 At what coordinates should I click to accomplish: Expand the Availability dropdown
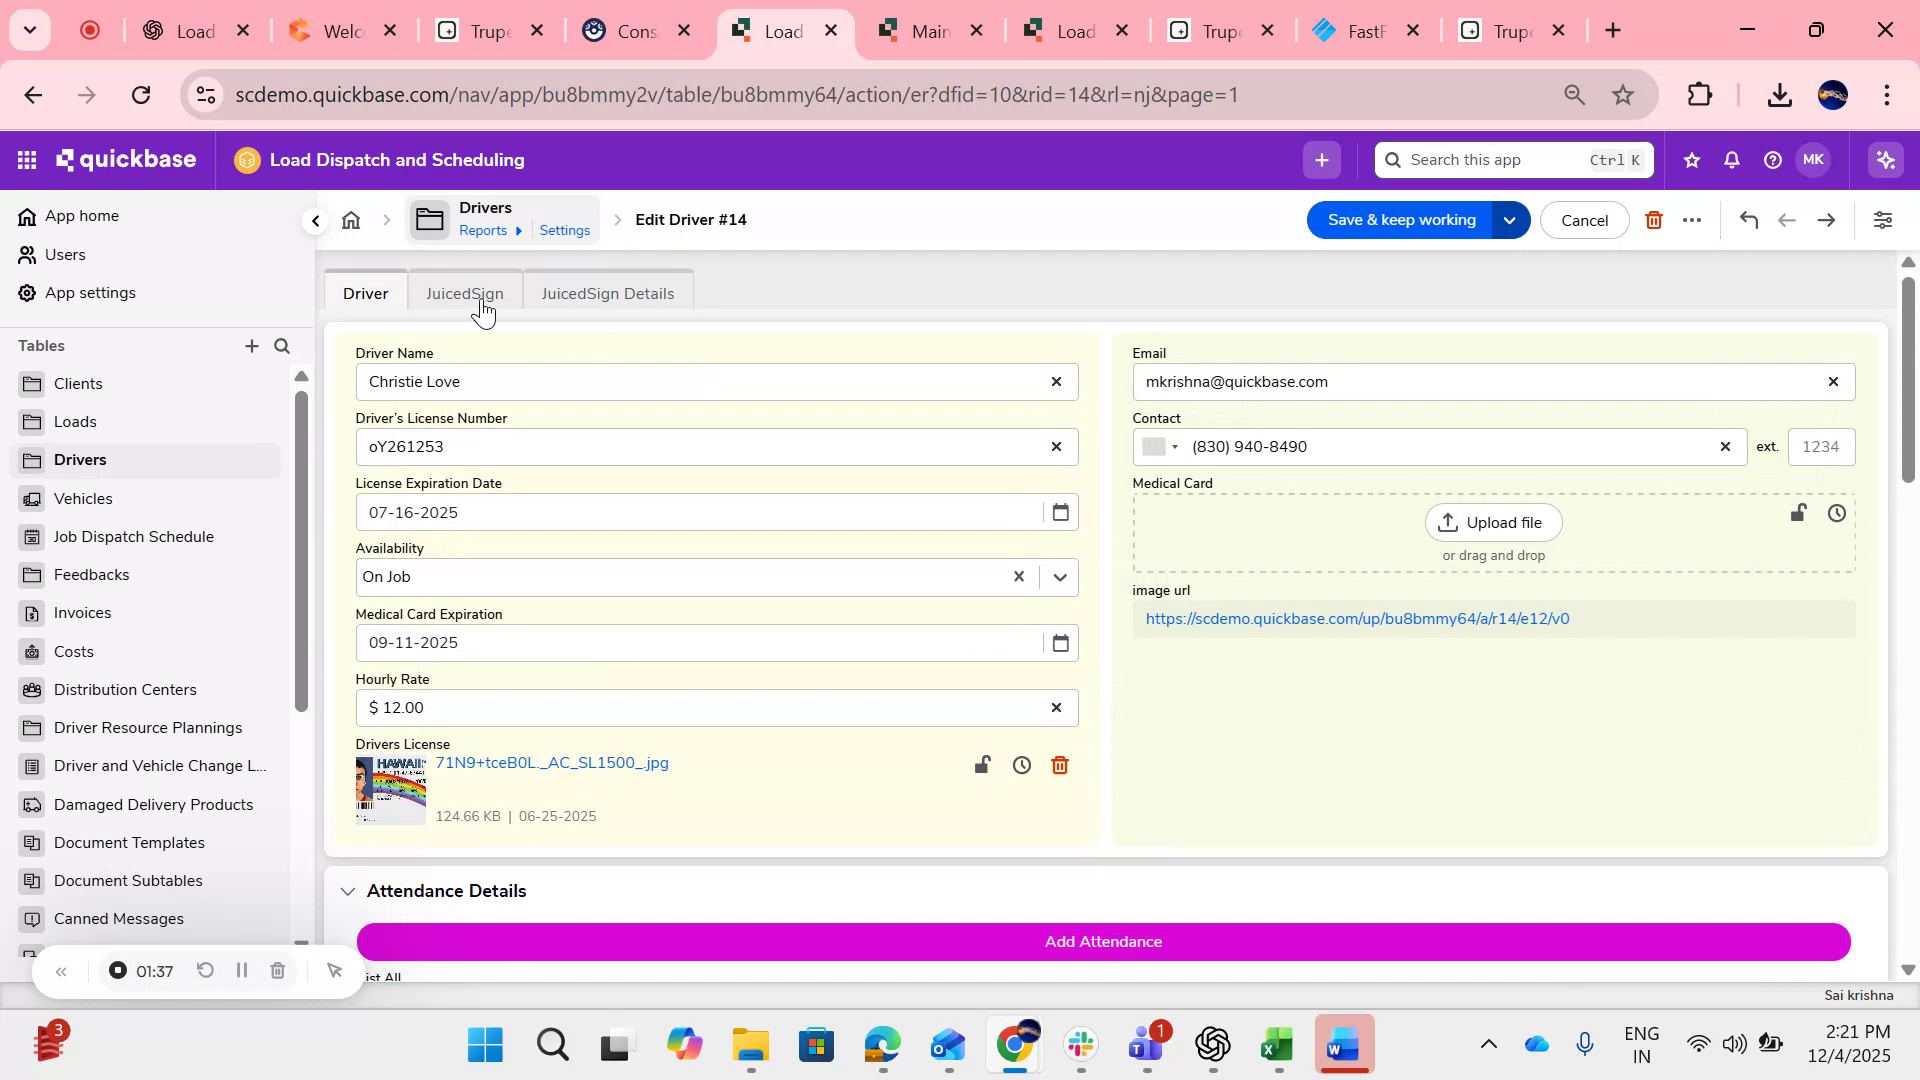tap(1059, 577)
